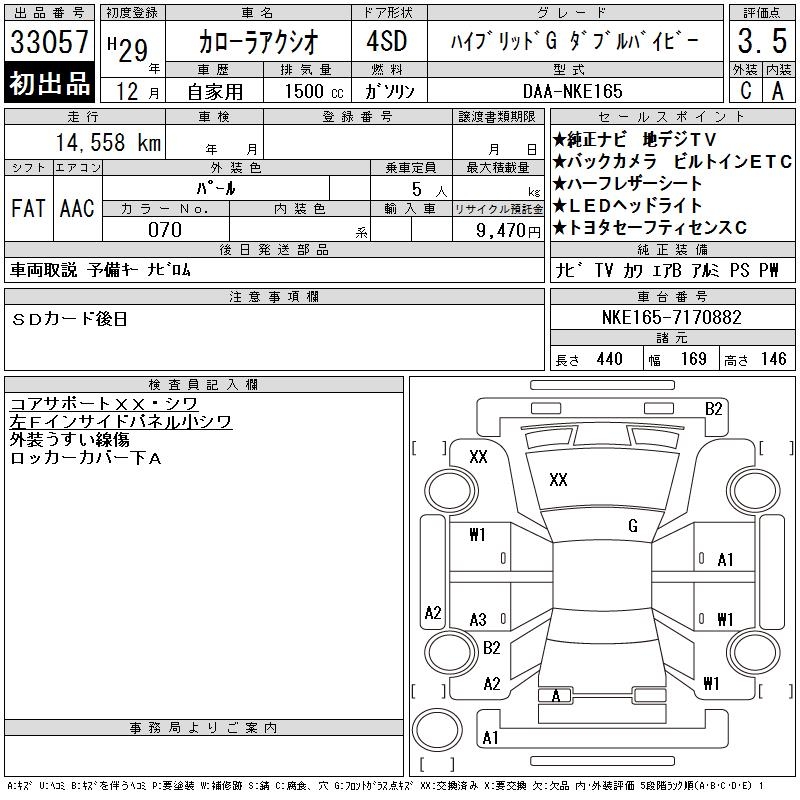Select sales point ★純正ナビ 地デジTV
The image size is (800, 800).
[x=635, y=139]
